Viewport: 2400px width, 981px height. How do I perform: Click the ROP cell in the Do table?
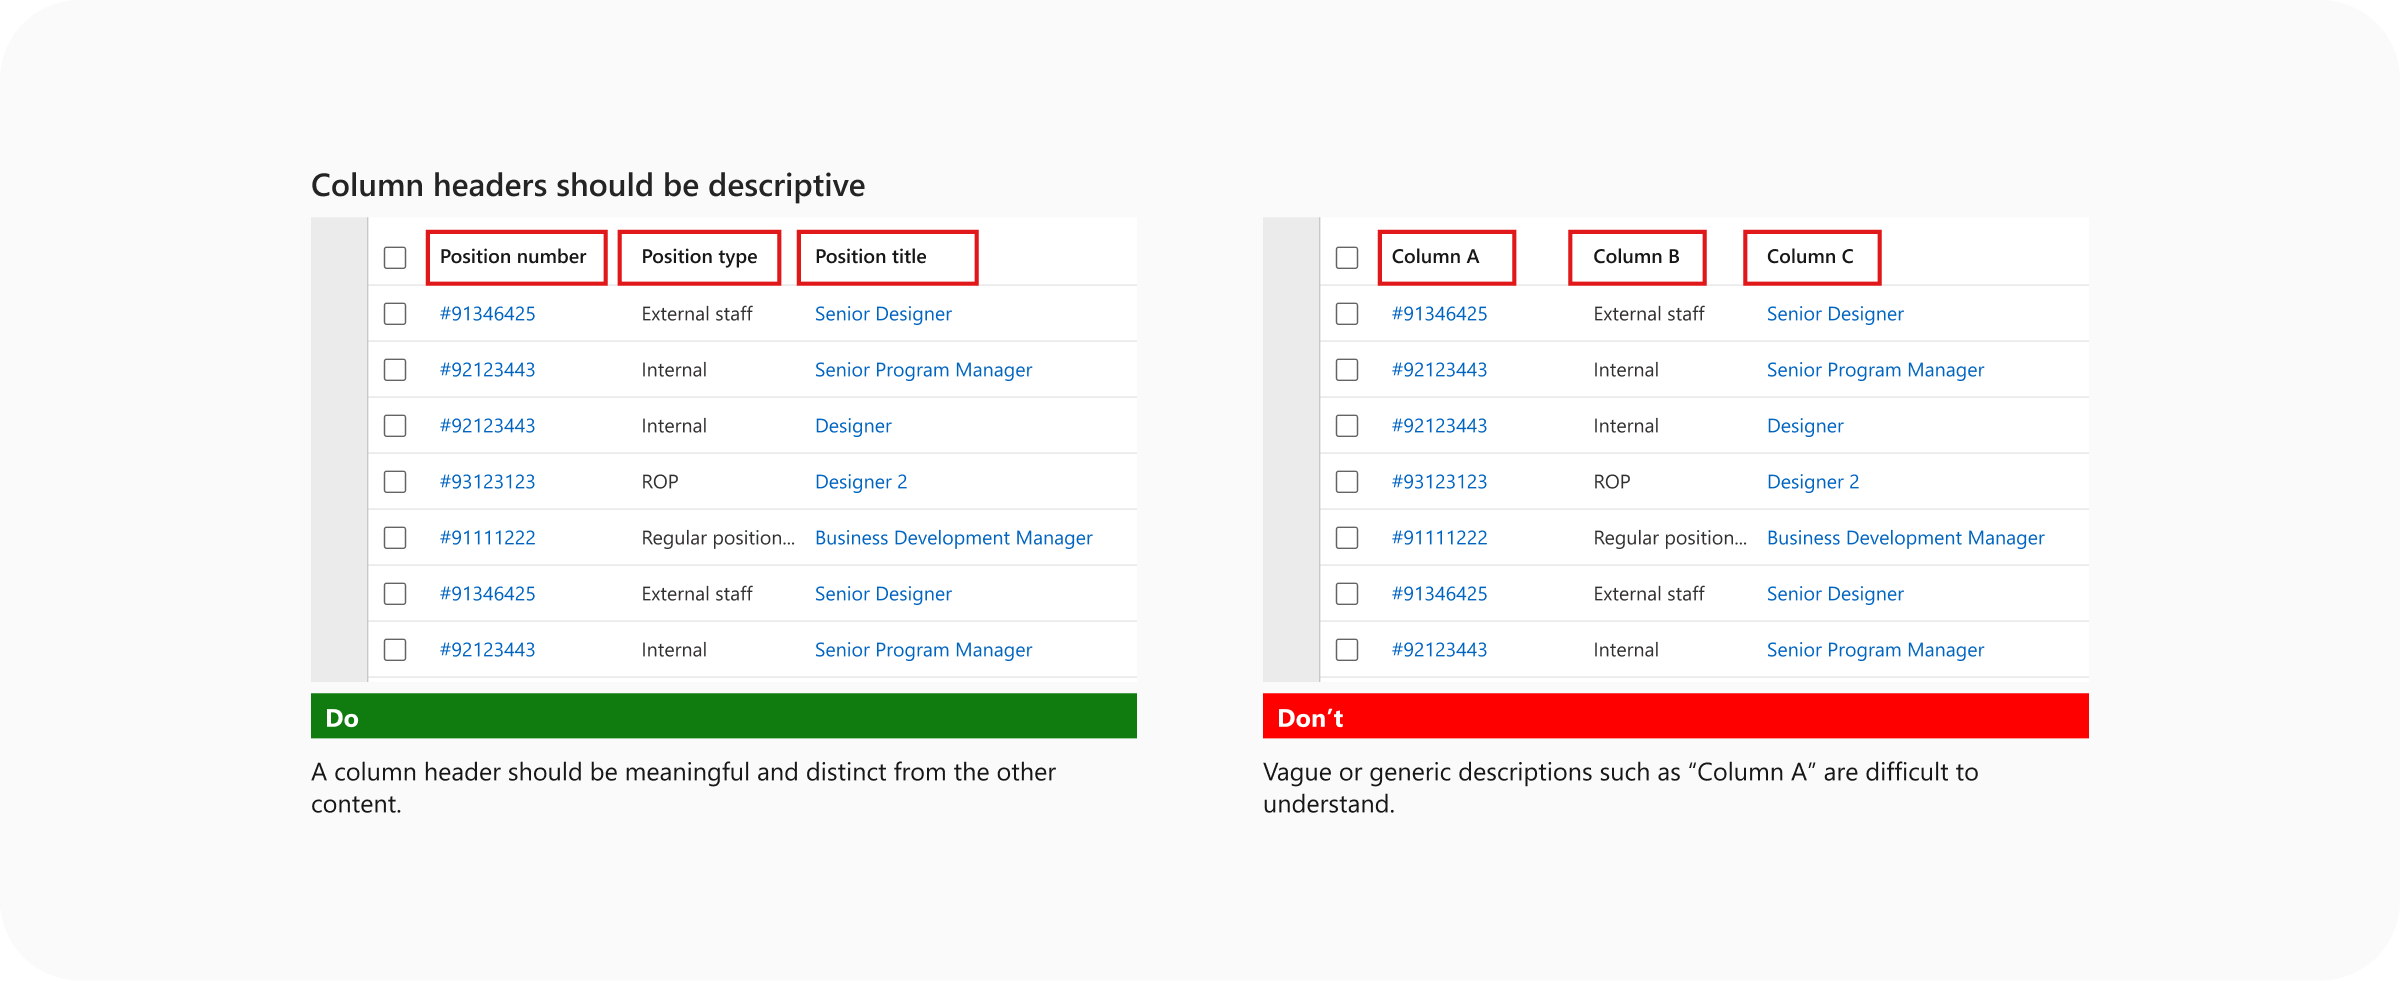(x=660, y=482)
